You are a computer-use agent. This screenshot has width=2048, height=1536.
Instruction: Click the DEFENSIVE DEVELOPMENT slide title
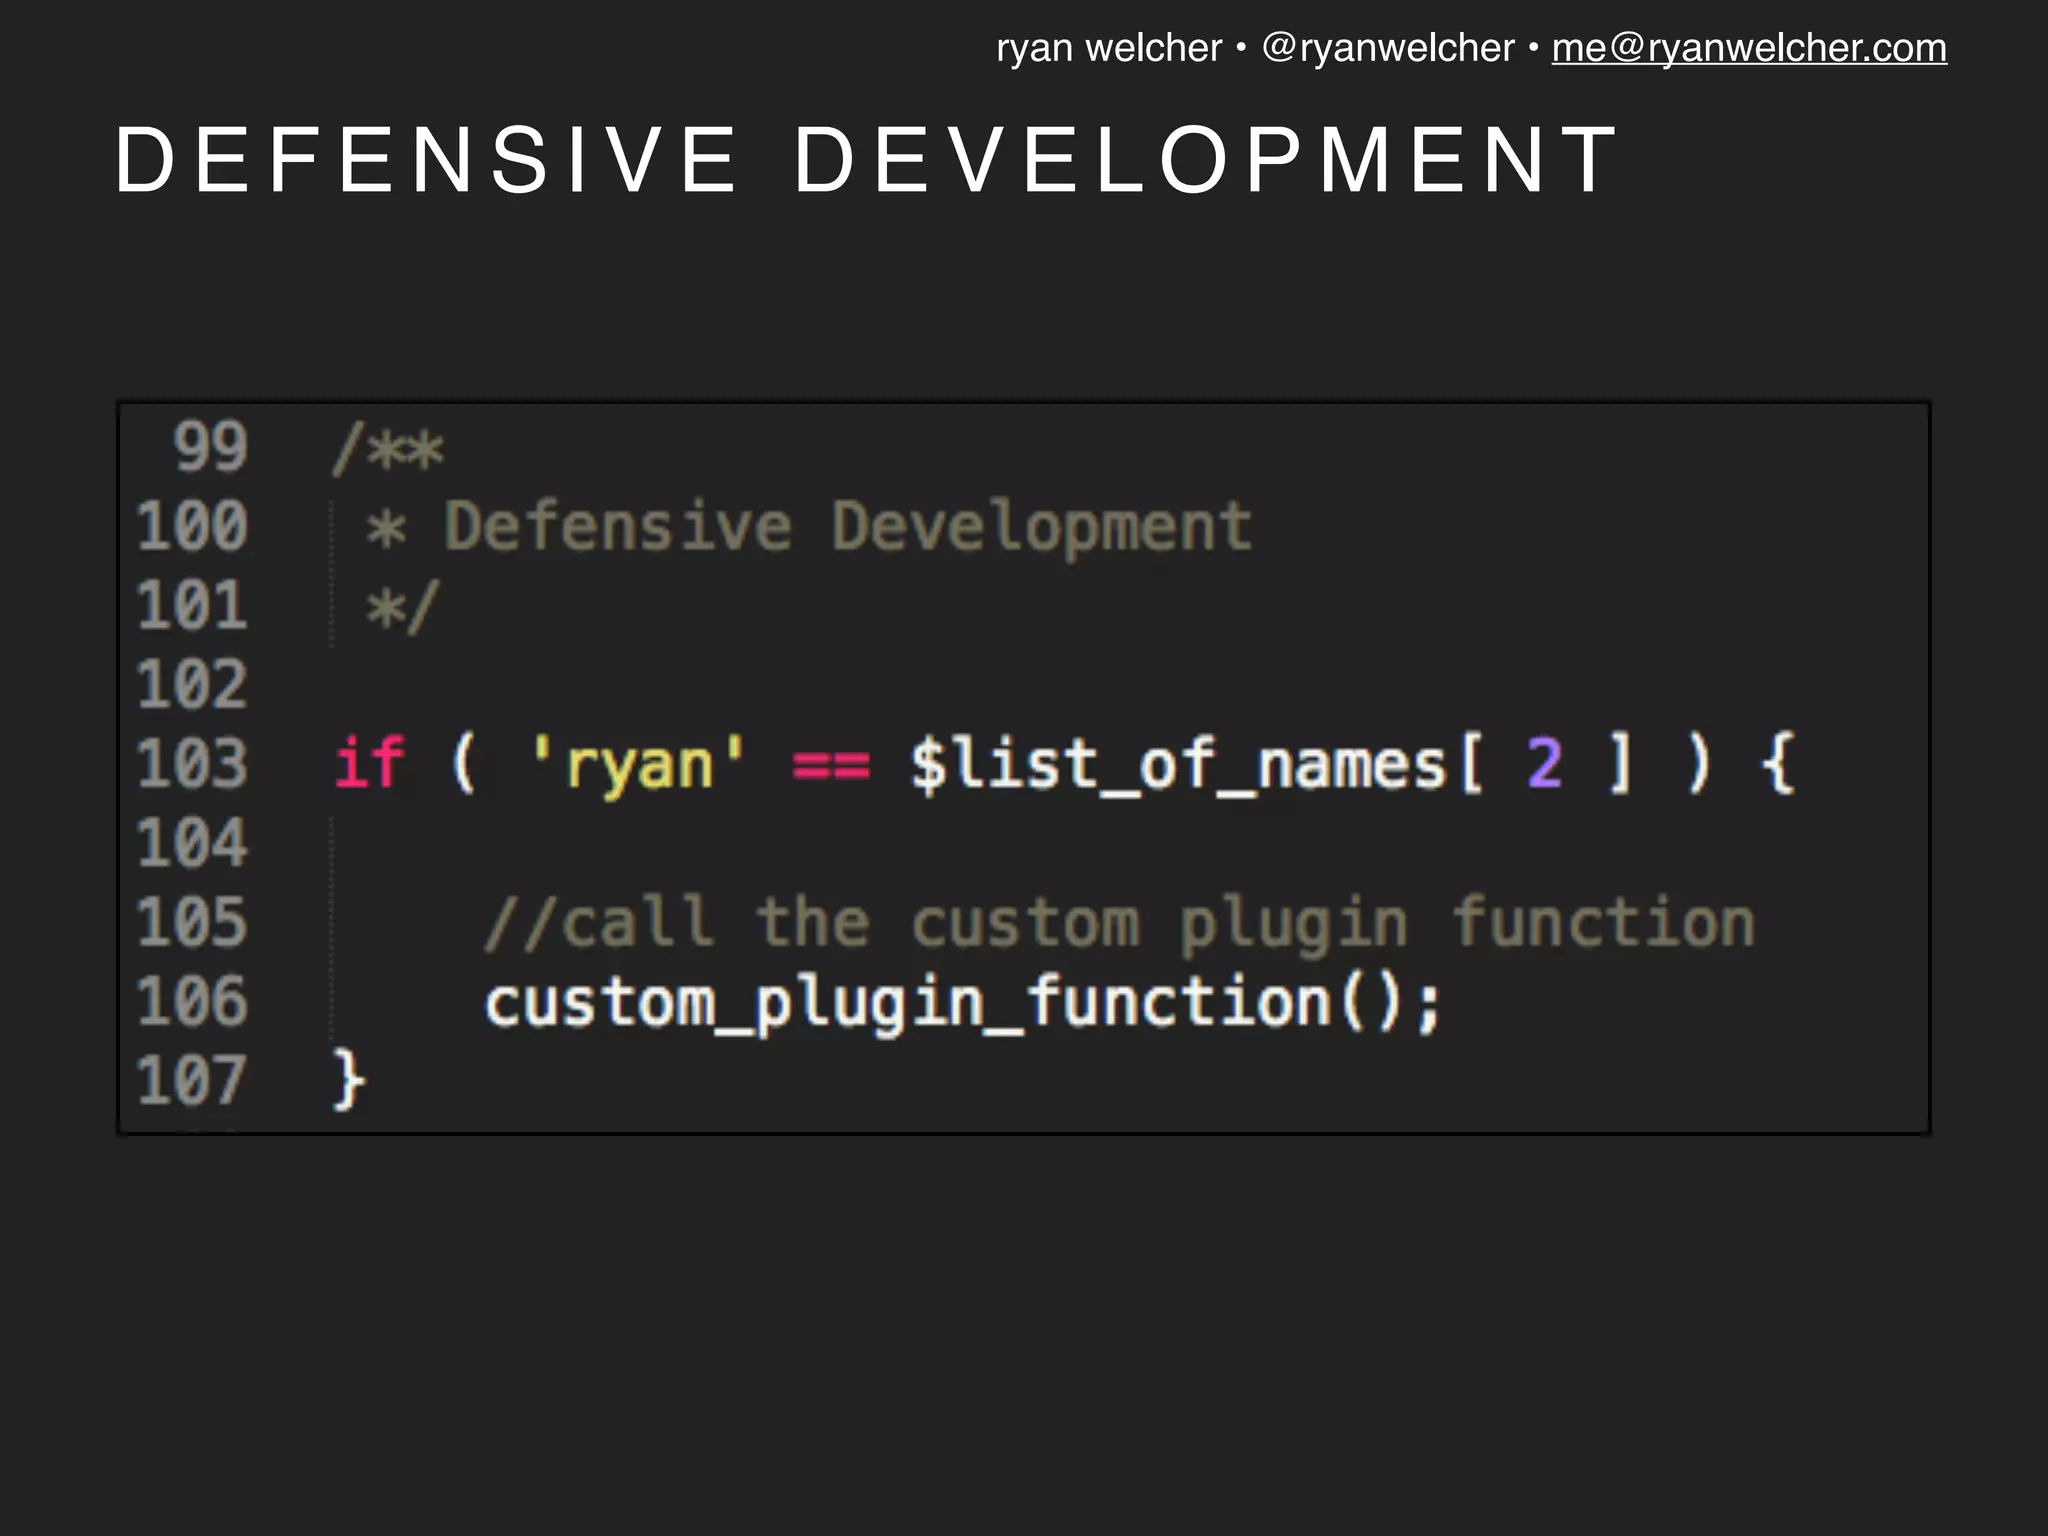pyautogui.click(x=868, y=160)
